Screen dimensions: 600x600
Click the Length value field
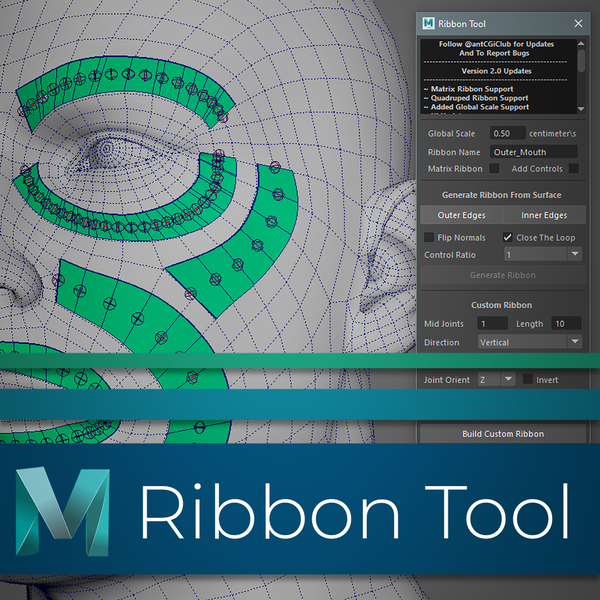click(x=566, y=324)
